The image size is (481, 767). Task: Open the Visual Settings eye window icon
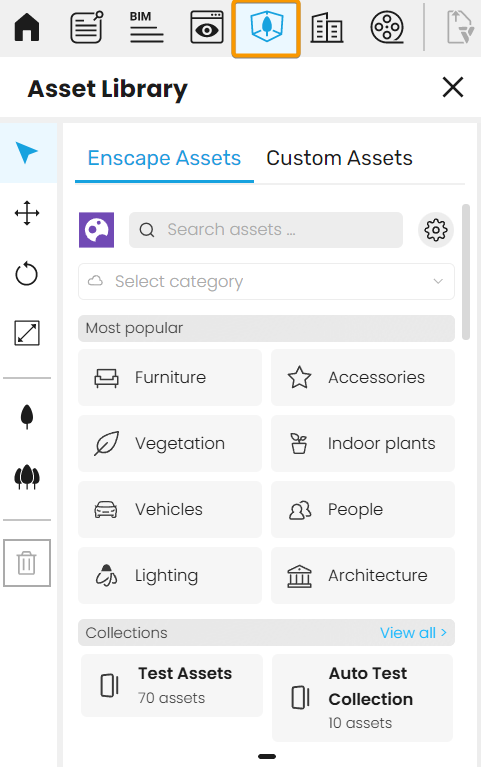pyautogui.click(x=206, y=27)
